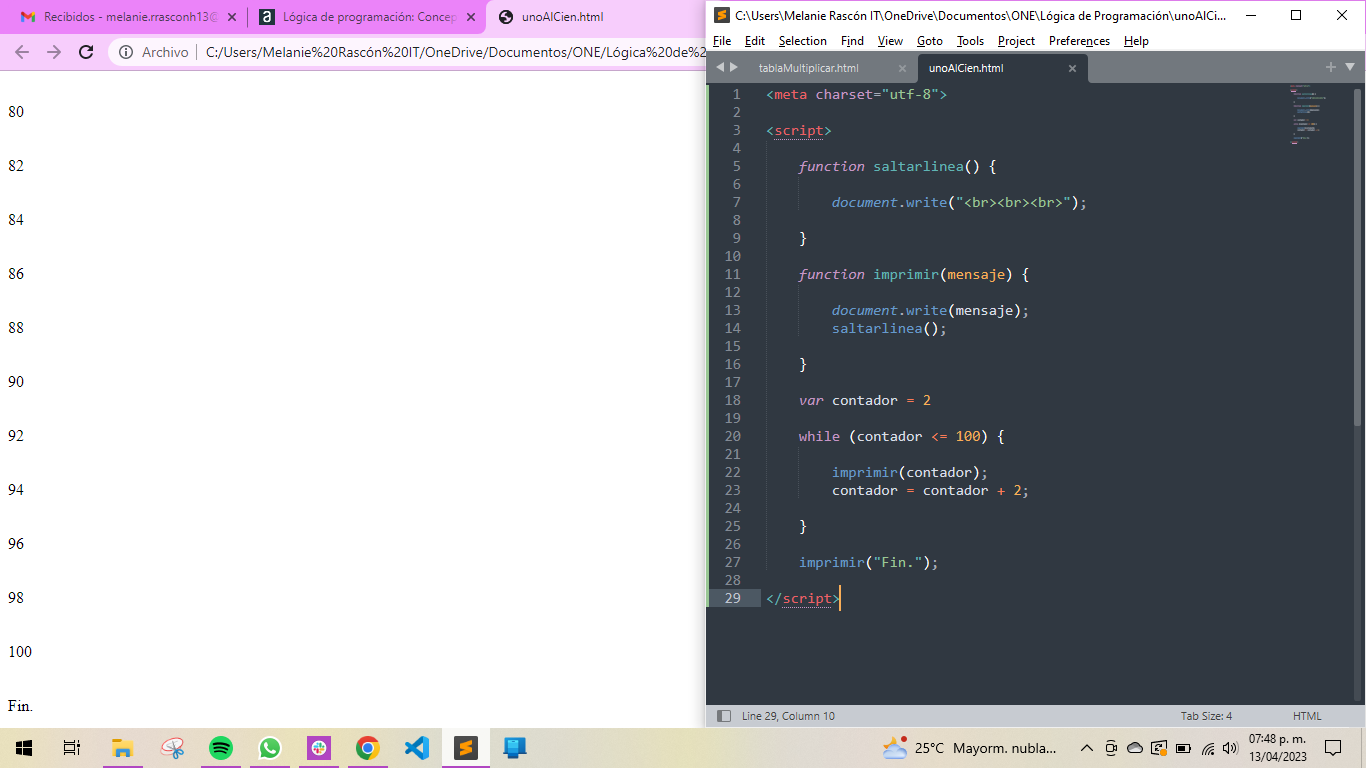The height and width of the screenshot is (768, 1366).
Task: Go to previous tab with left arrow
Action: (720, 67)
